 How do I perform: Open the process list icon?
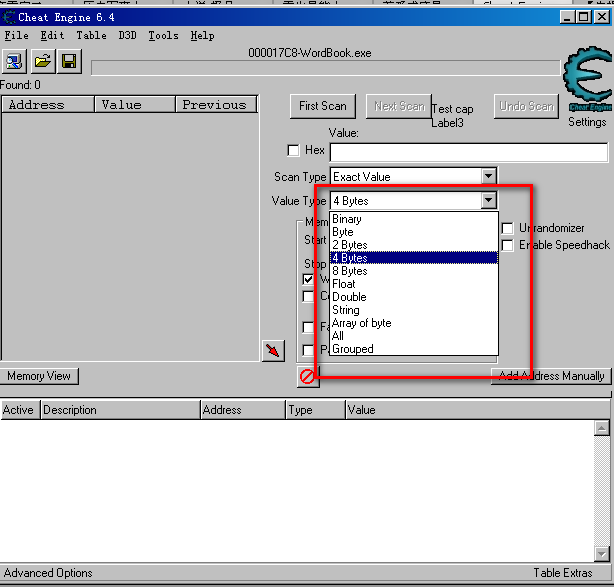tap(14, 61)
